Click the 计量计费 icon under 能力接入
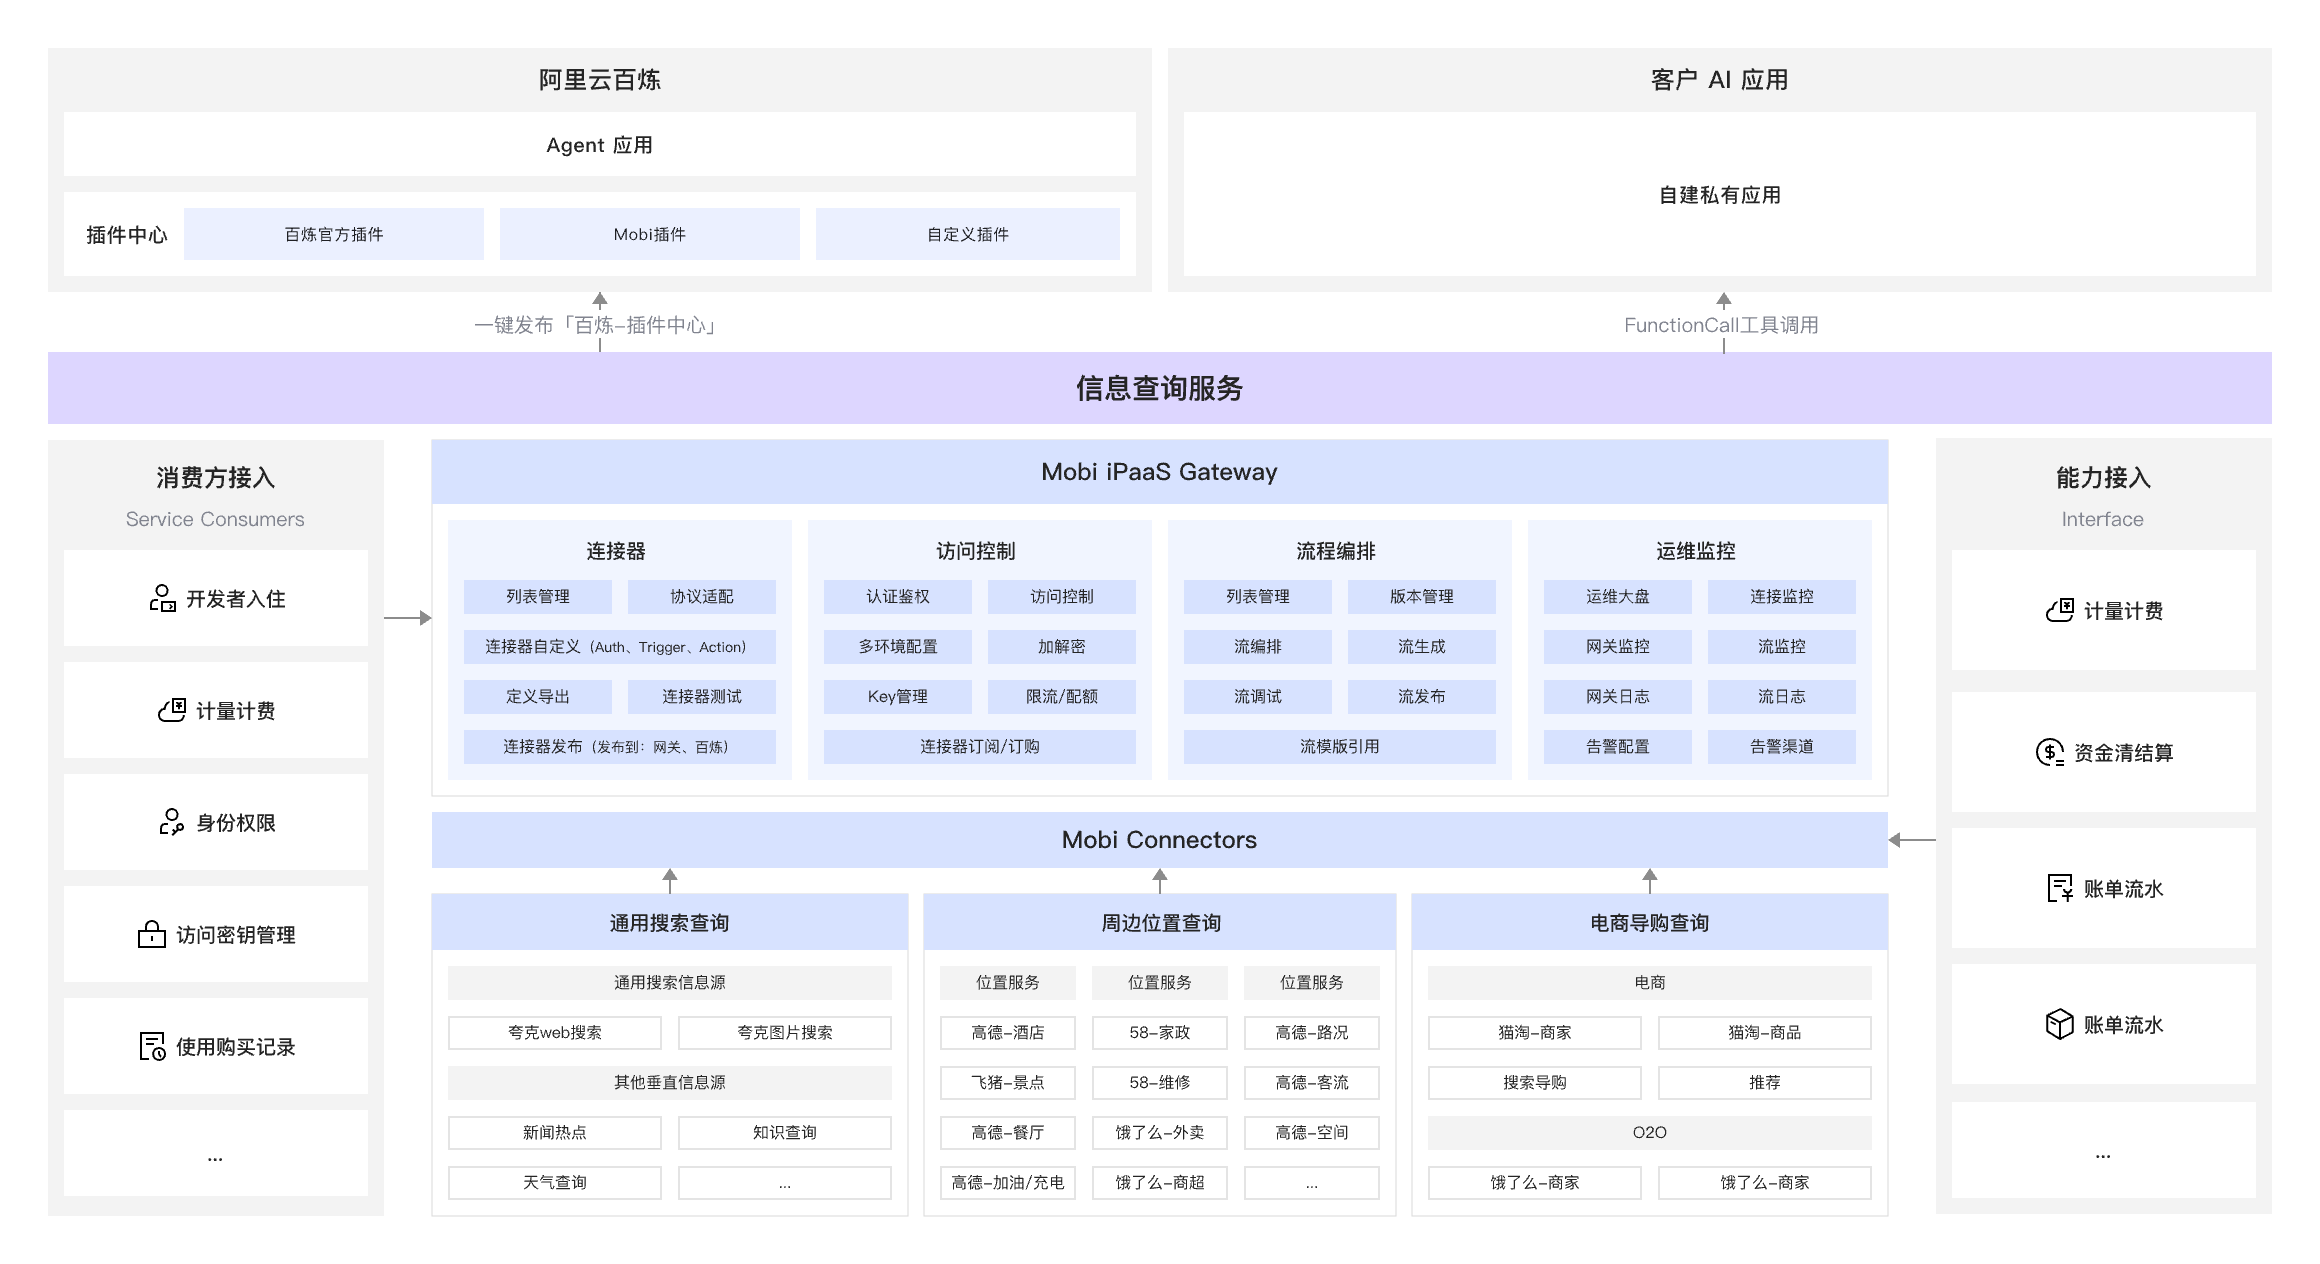 (x=2059, y=611)
